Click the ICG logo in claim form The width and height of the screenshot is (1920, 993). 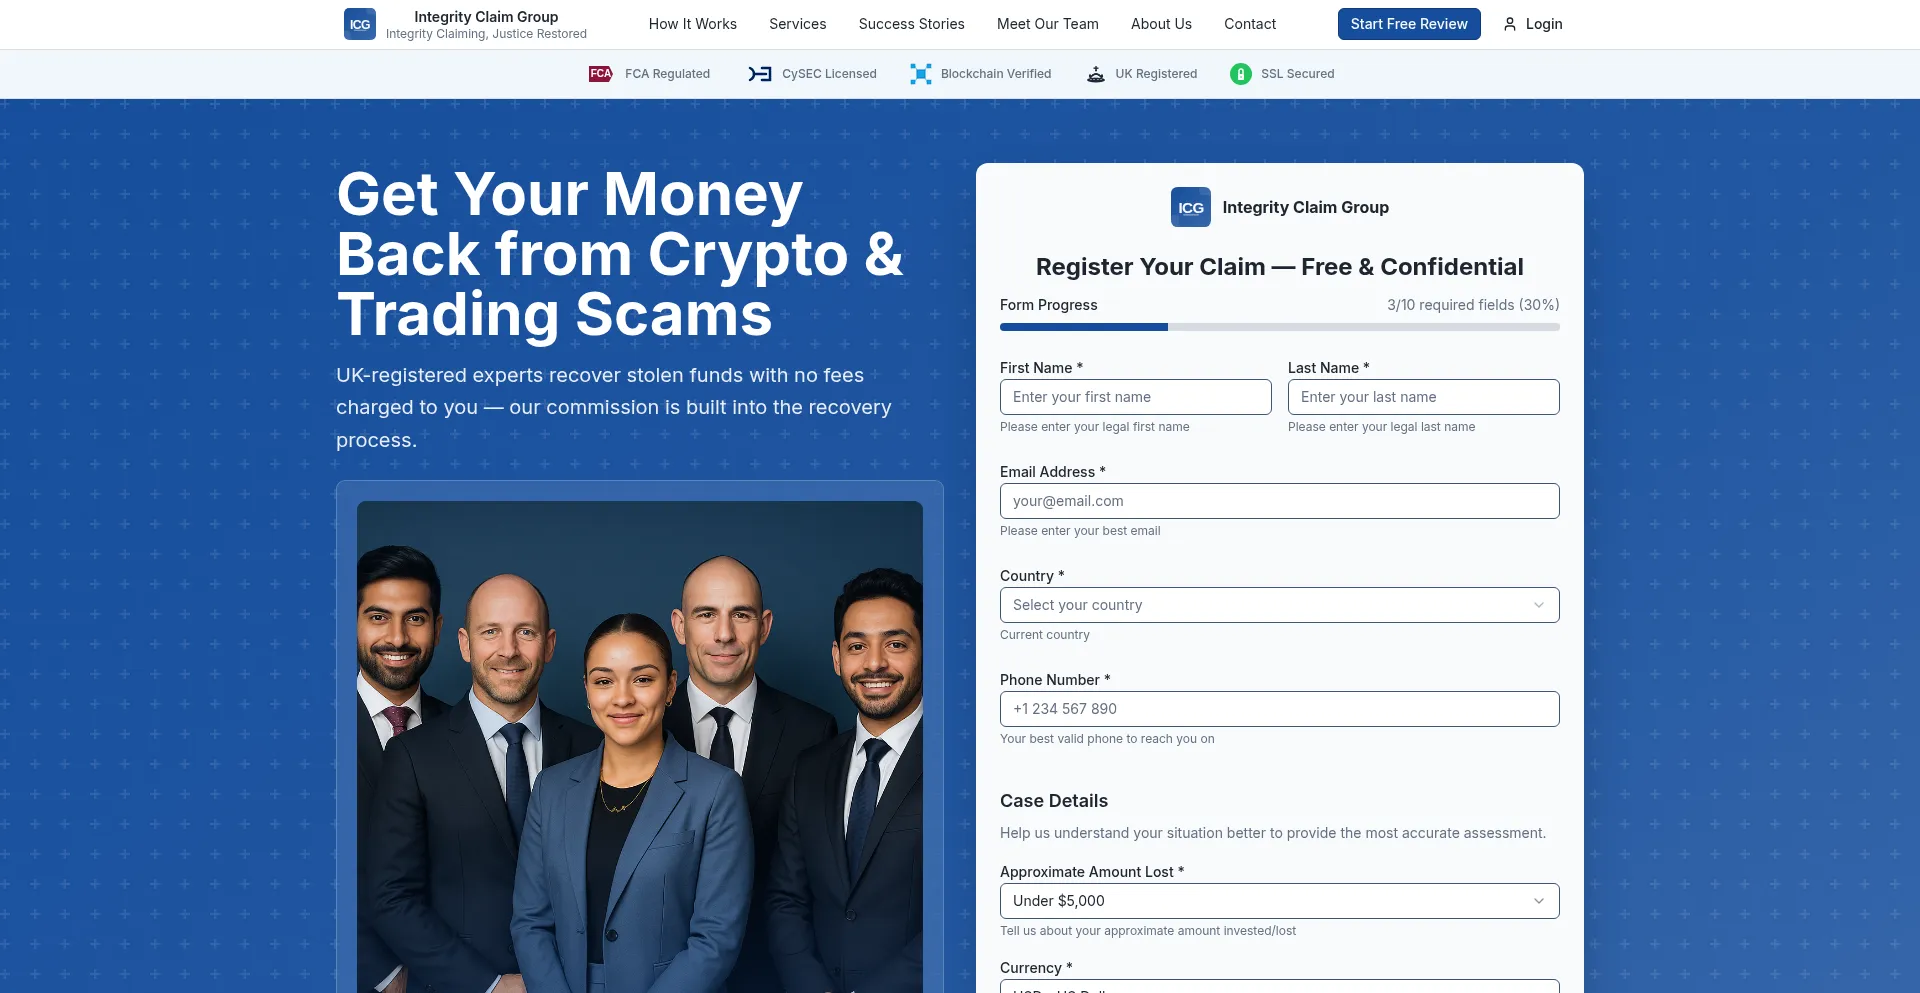click(1191, 207)
